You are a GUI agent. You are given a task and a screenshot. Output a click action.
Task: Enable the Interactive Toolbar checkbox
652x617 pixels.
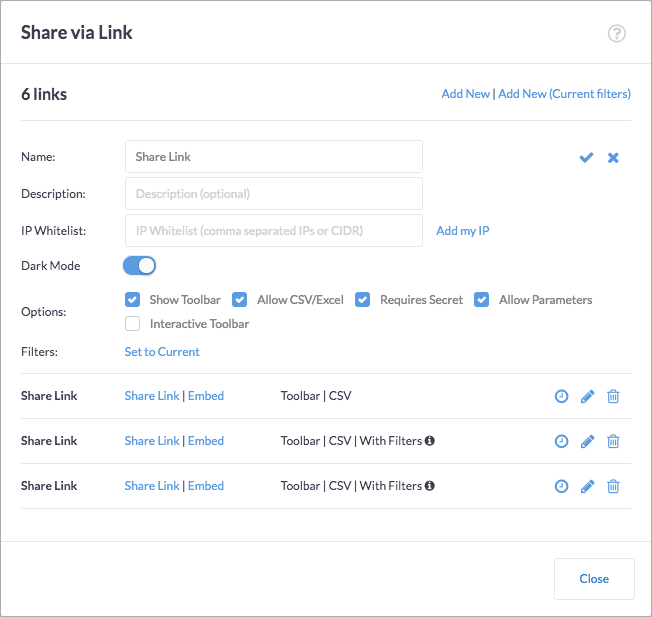132,323
